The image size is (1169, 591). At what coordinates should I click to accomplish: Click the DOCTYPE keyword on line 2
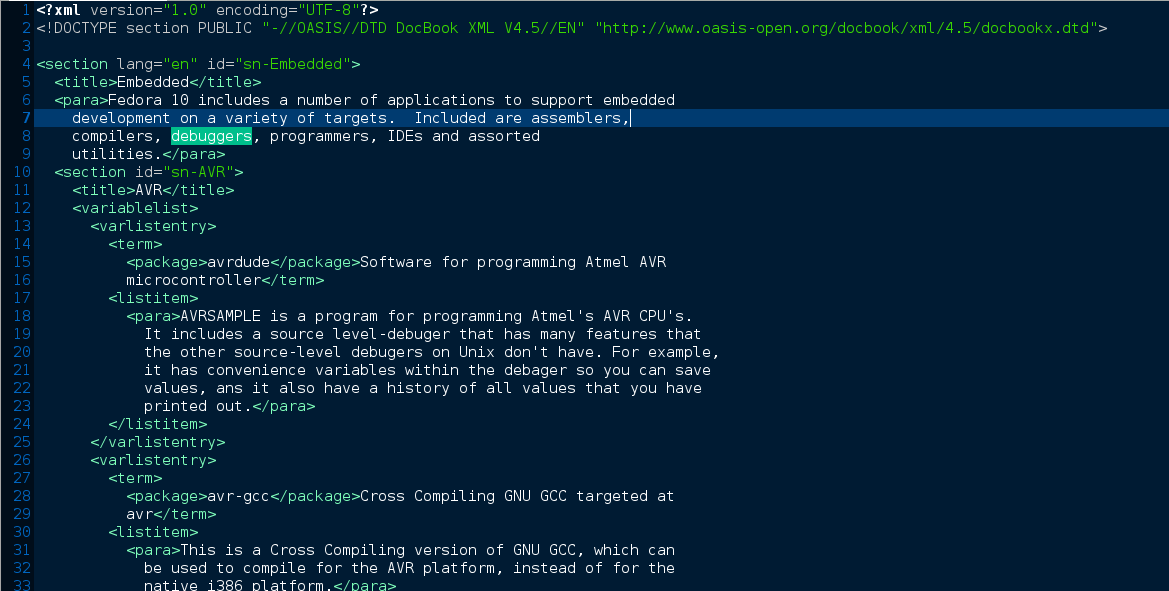(85, 28)
